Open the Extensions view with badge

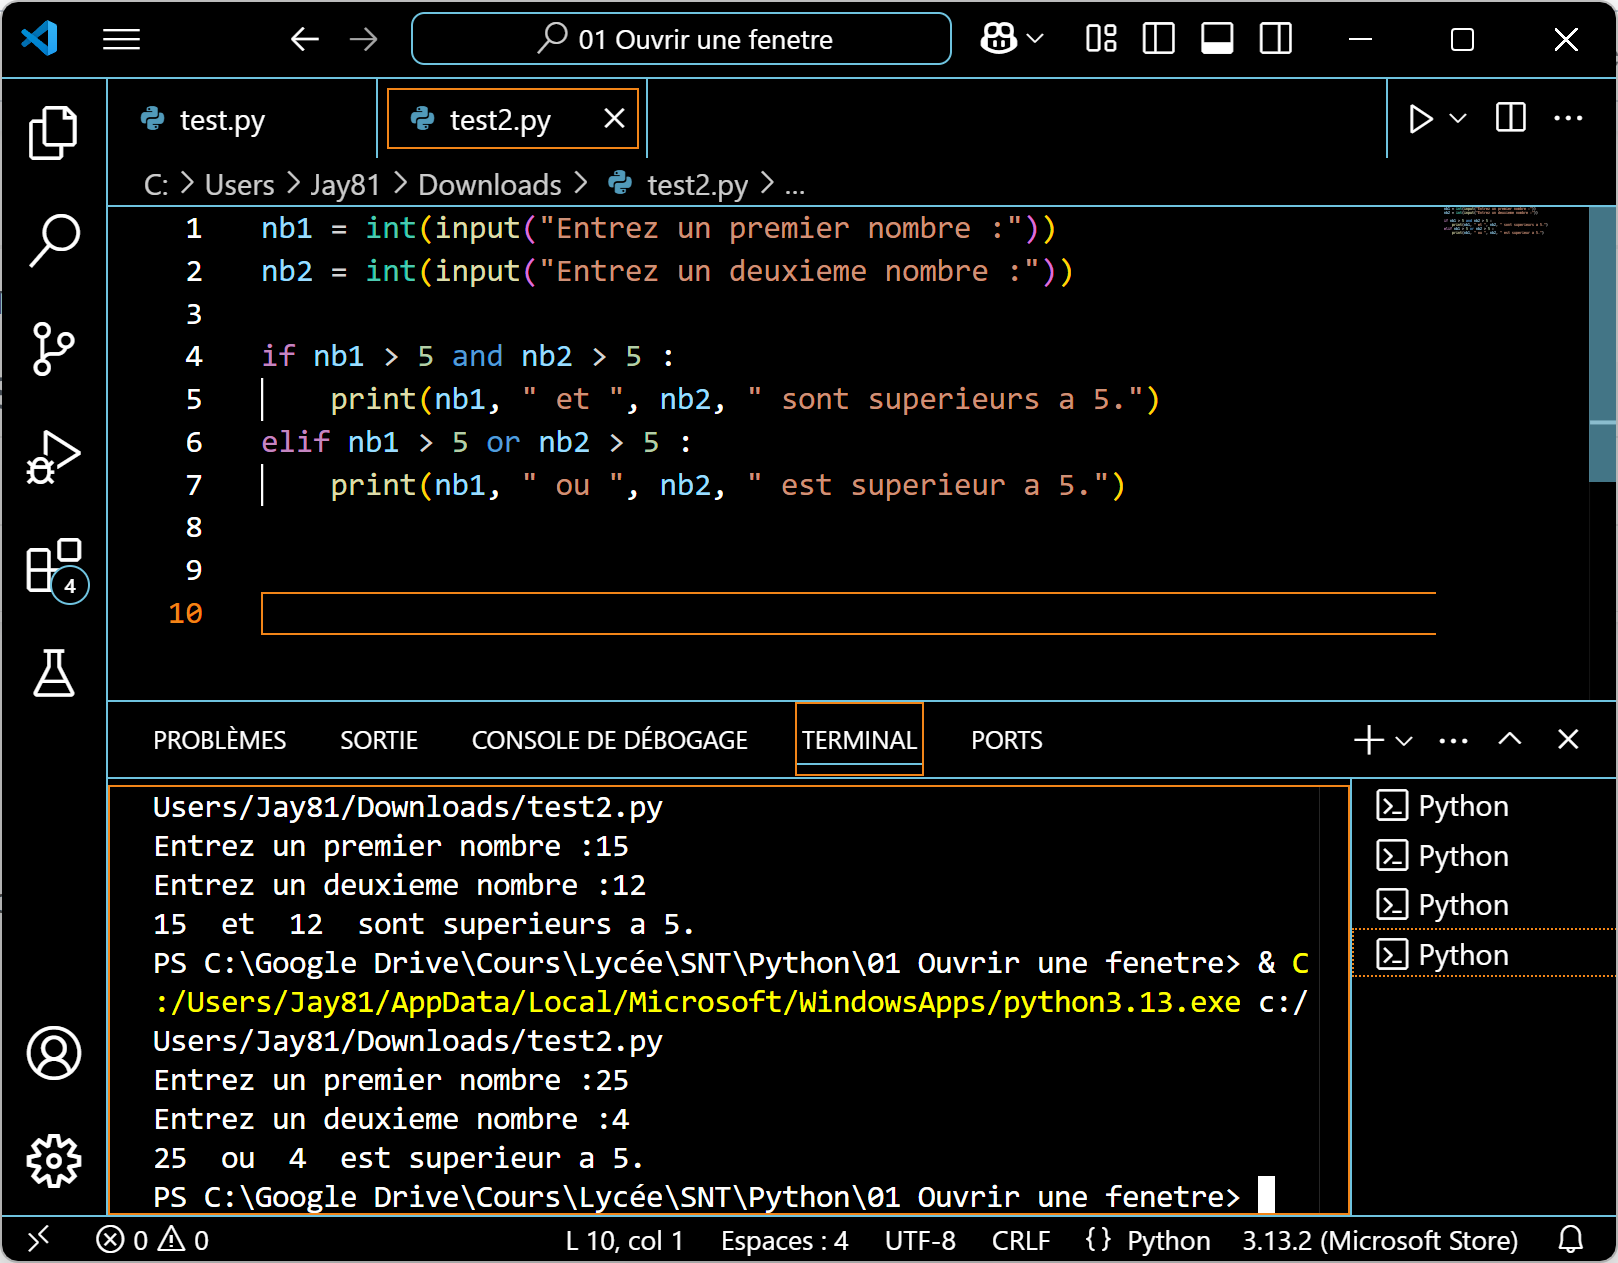tap(55, 567)
